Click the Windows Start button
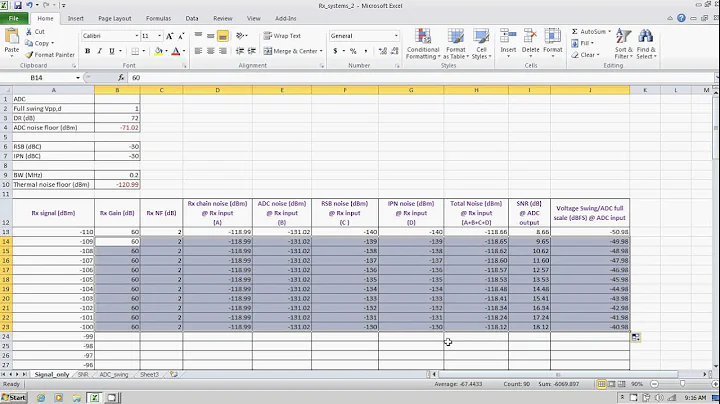720x404 pixels. (14, 398)
